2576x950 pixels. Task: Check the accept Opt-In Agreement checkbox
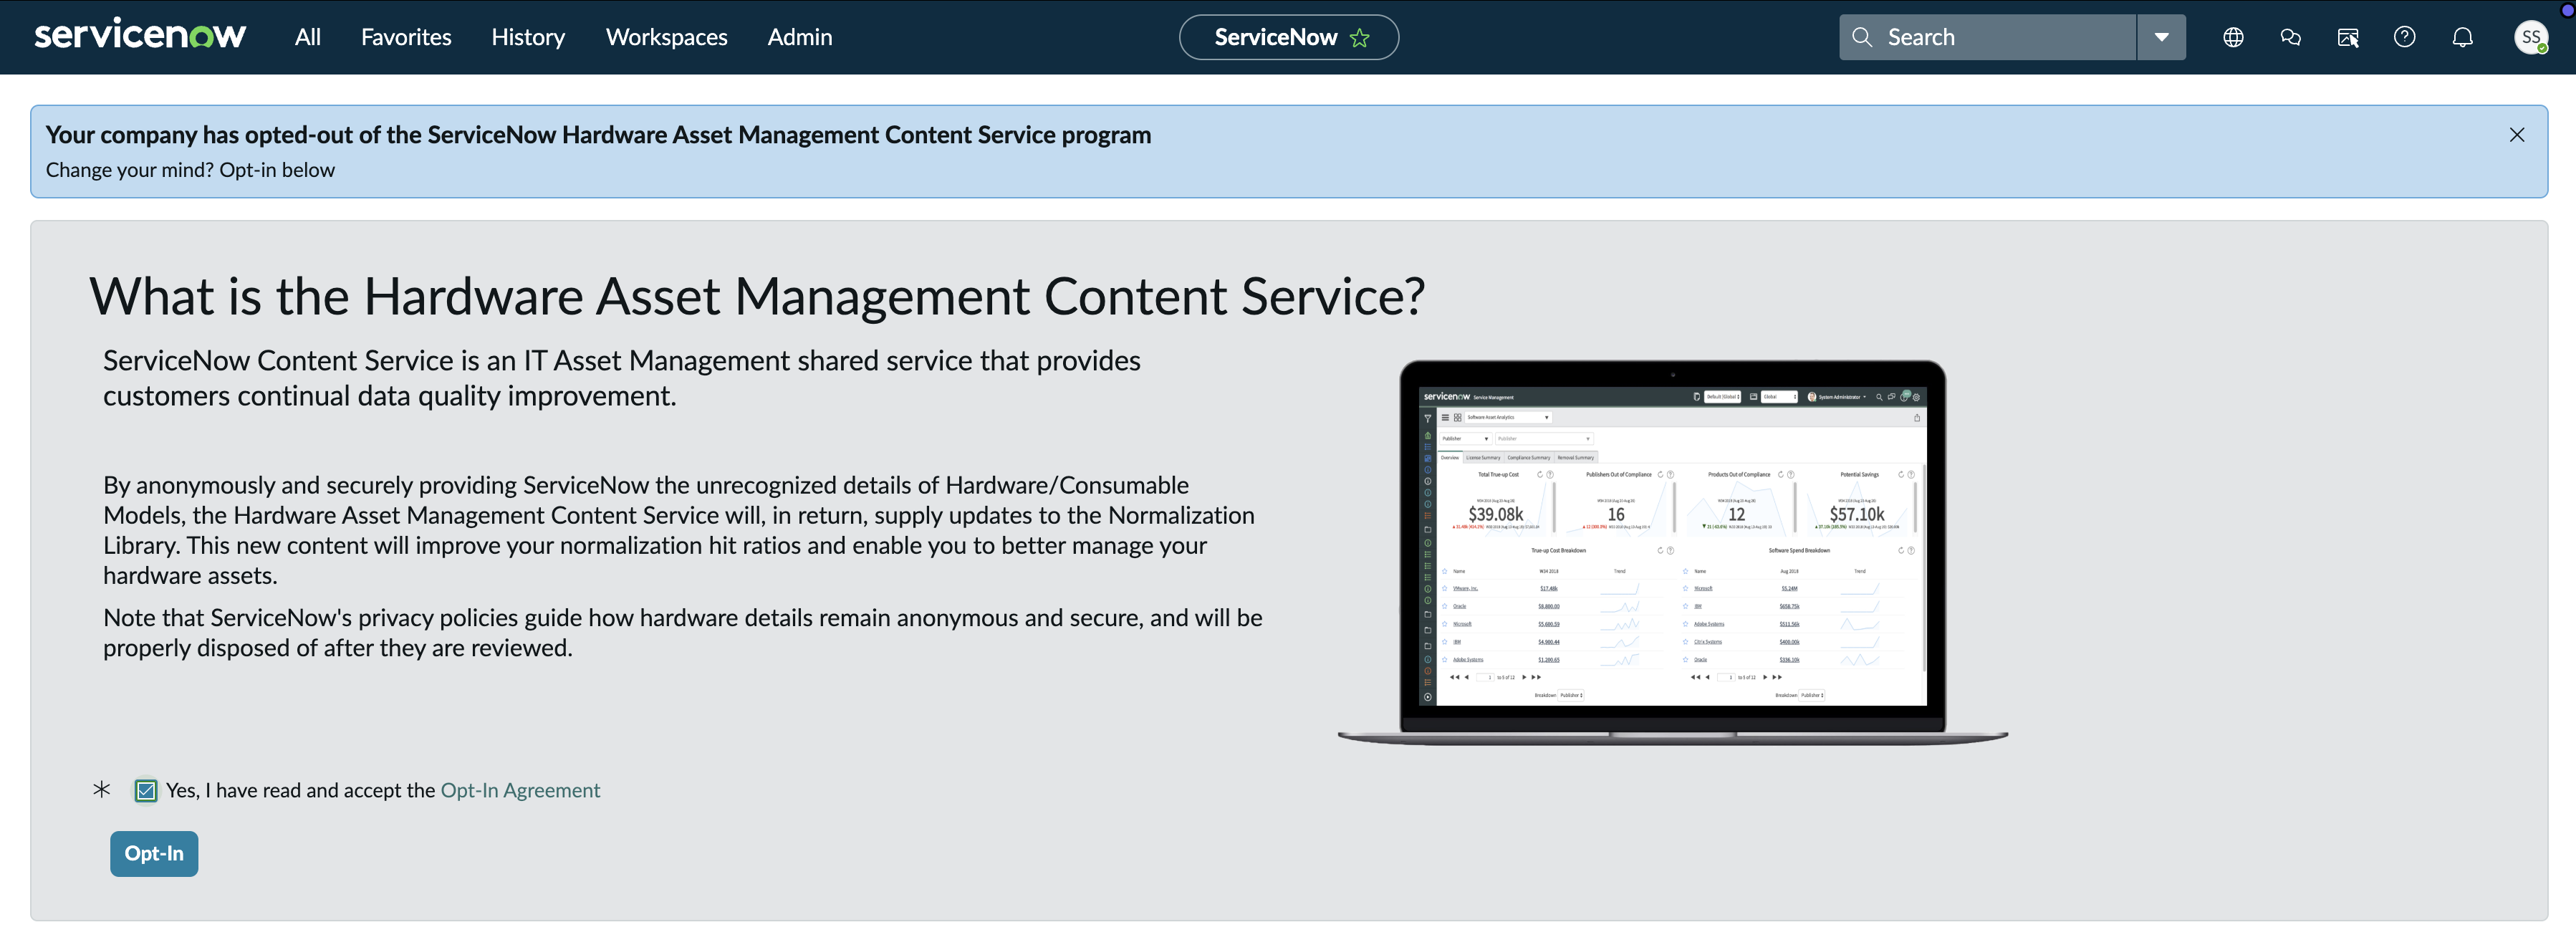coord(146,791)
